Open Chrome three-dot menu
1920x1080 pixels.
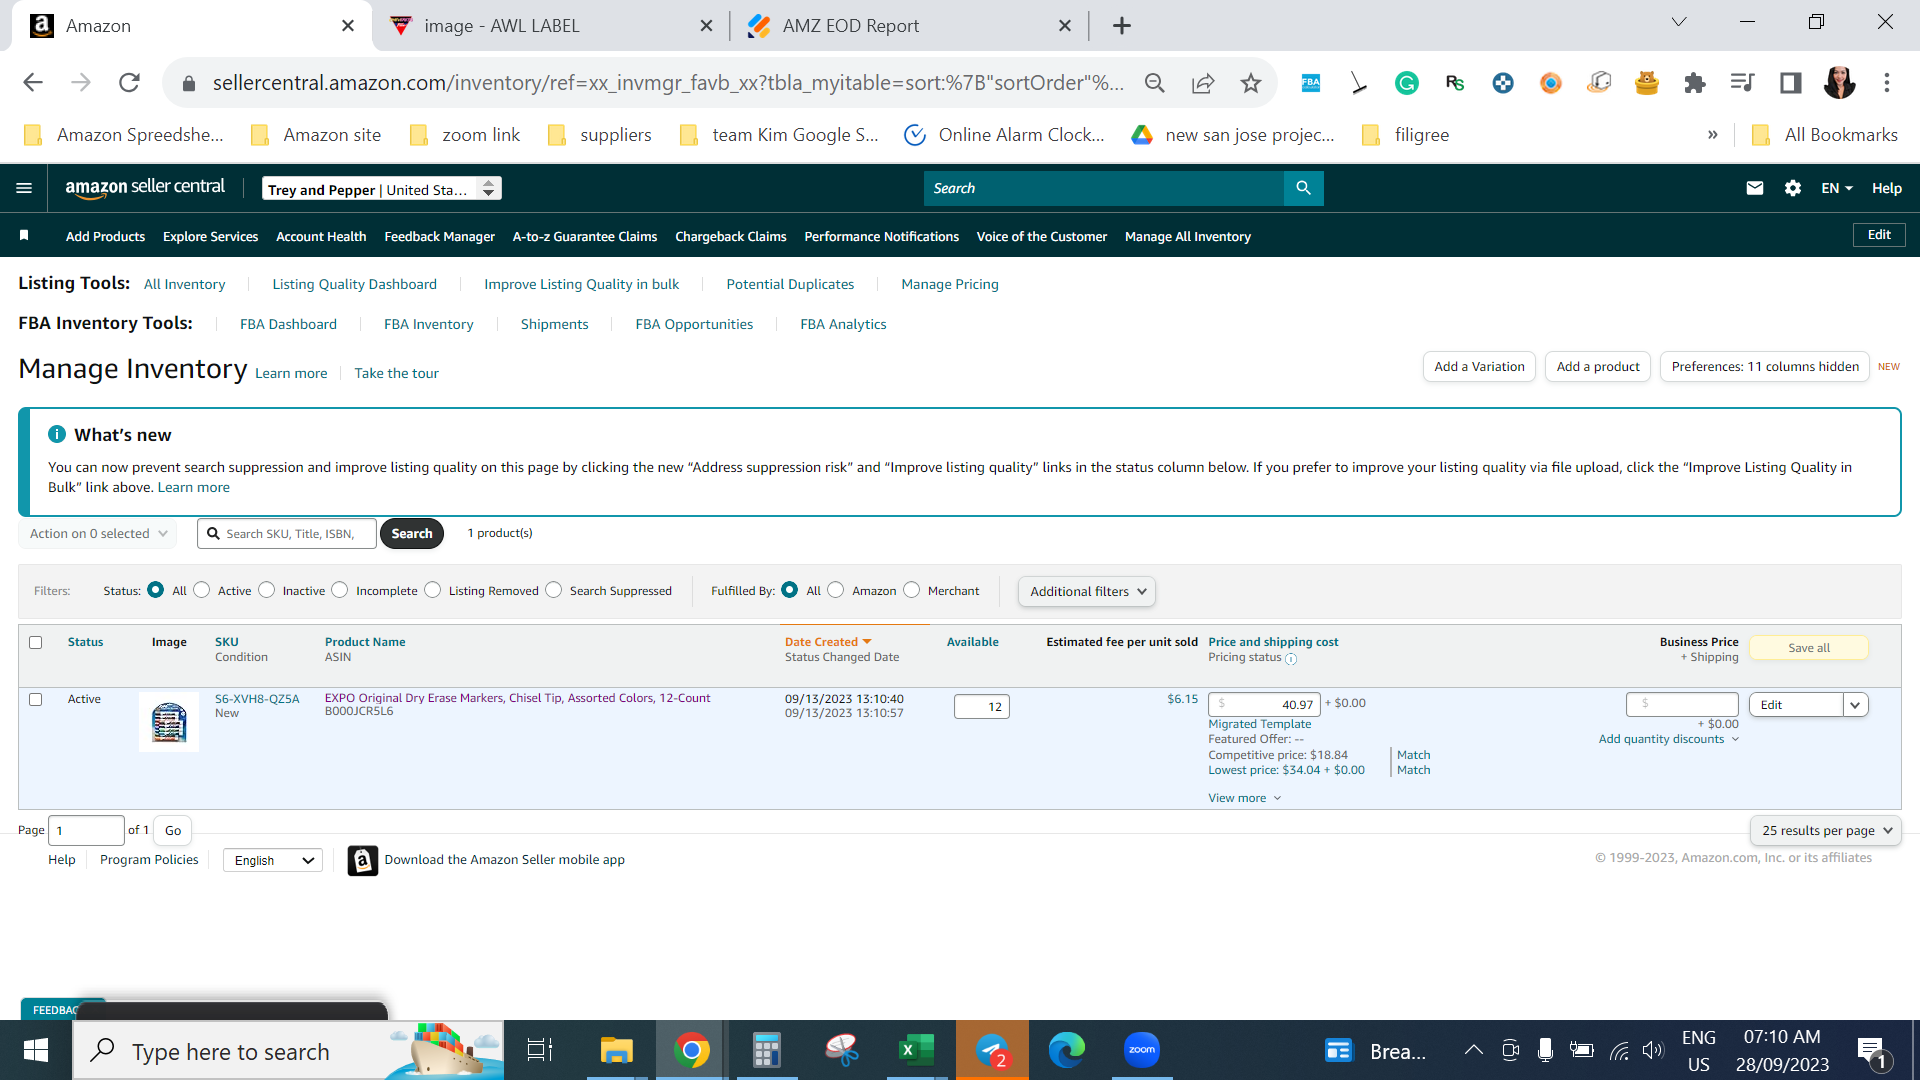[x=1887, y=83]
